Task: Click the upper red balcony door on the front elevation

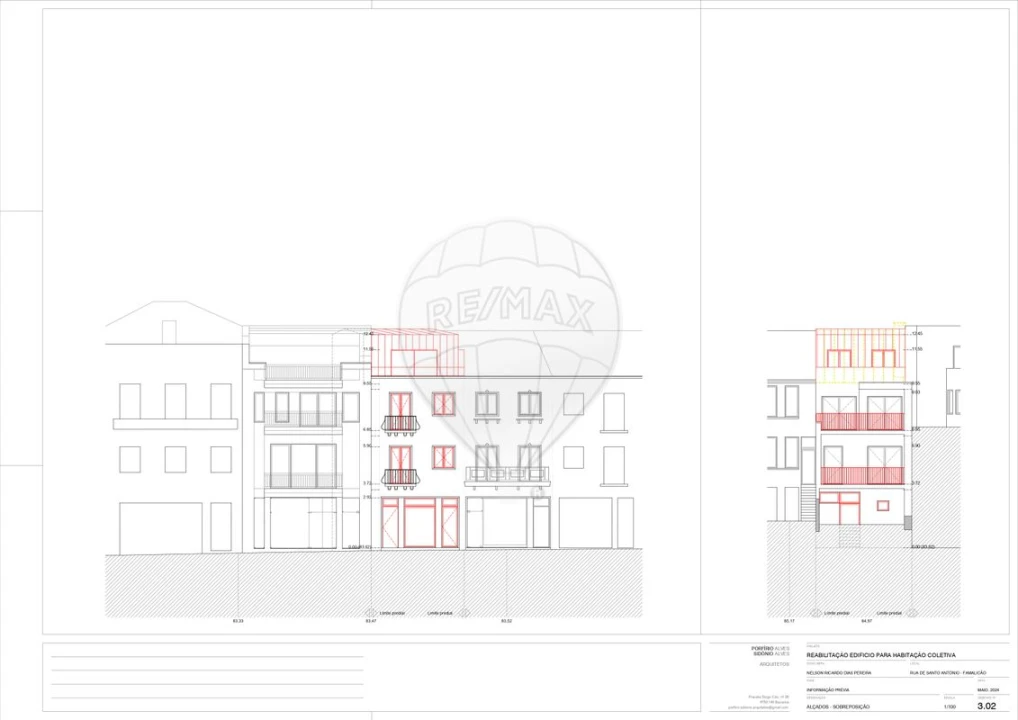Action: [x=400, y=409]
